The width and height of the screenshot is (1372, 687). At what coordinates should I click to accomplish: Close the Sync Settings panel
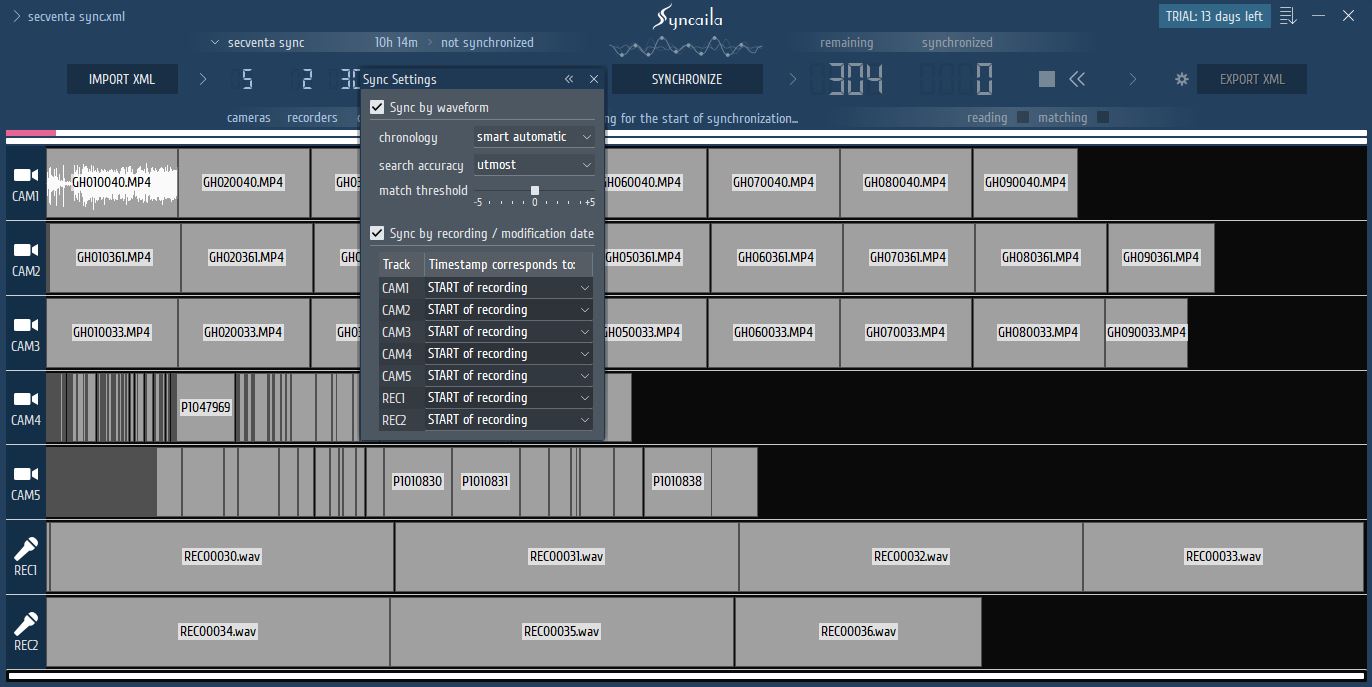(x=594, y=79)
